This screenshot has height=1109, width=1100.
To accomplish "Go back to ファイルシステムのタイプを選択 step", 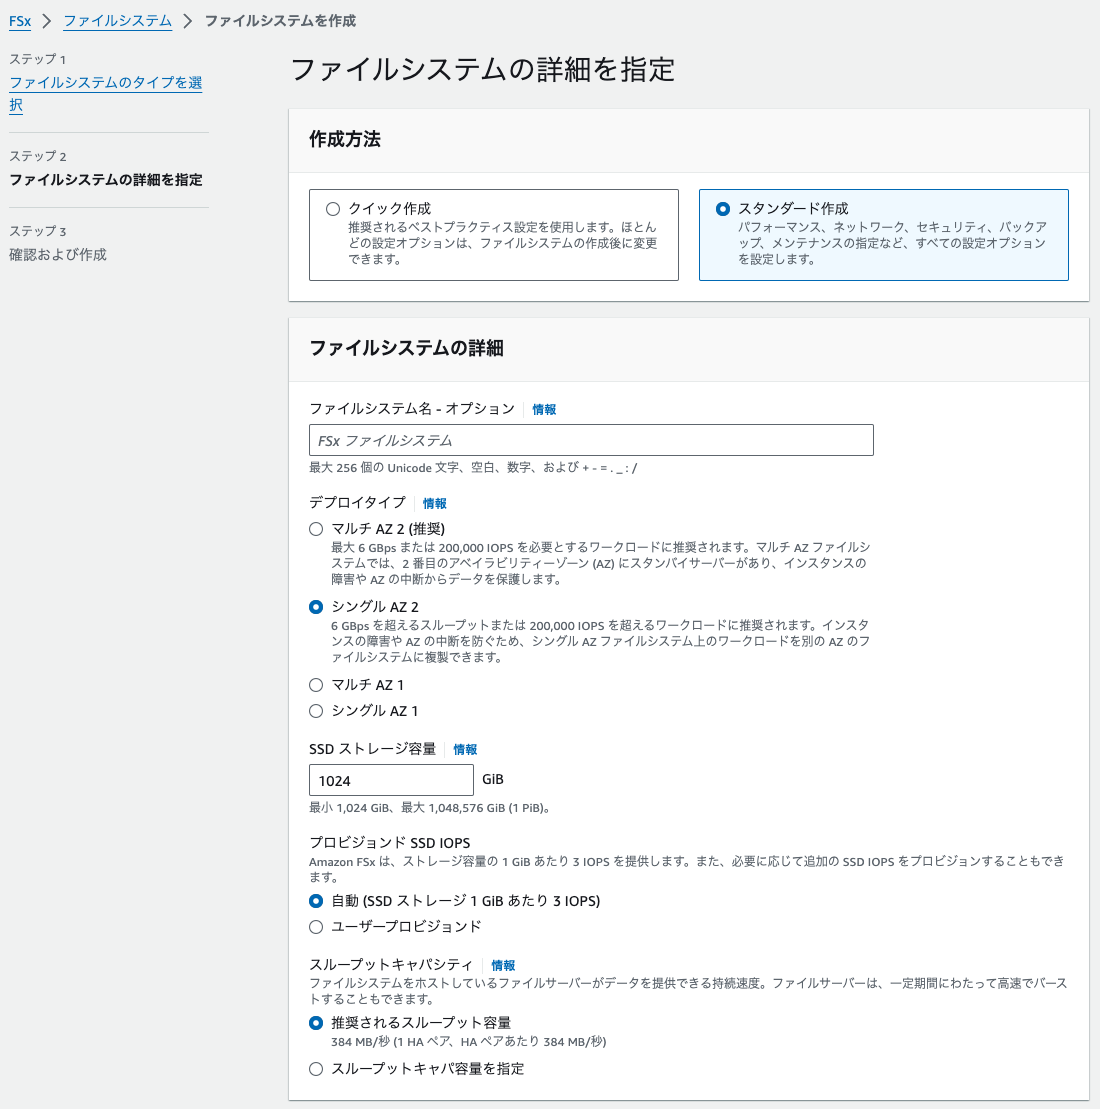I will click(x=105, y=93).
